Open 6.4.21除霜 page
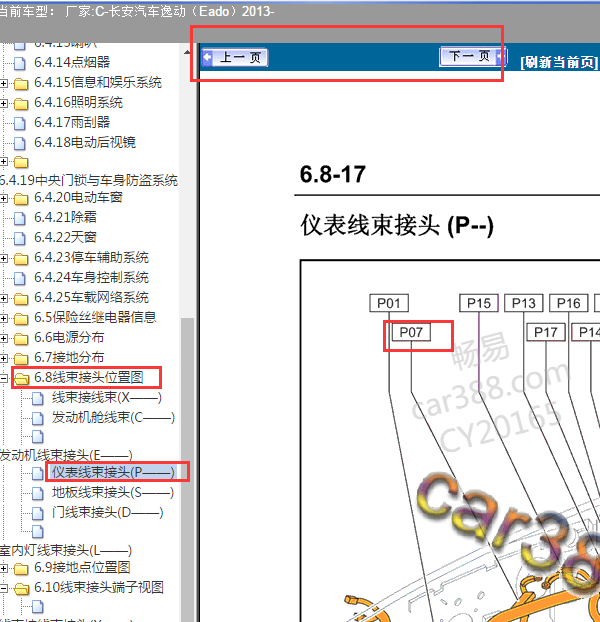Screen dimensions: 600x622 (x=65, y=217)
